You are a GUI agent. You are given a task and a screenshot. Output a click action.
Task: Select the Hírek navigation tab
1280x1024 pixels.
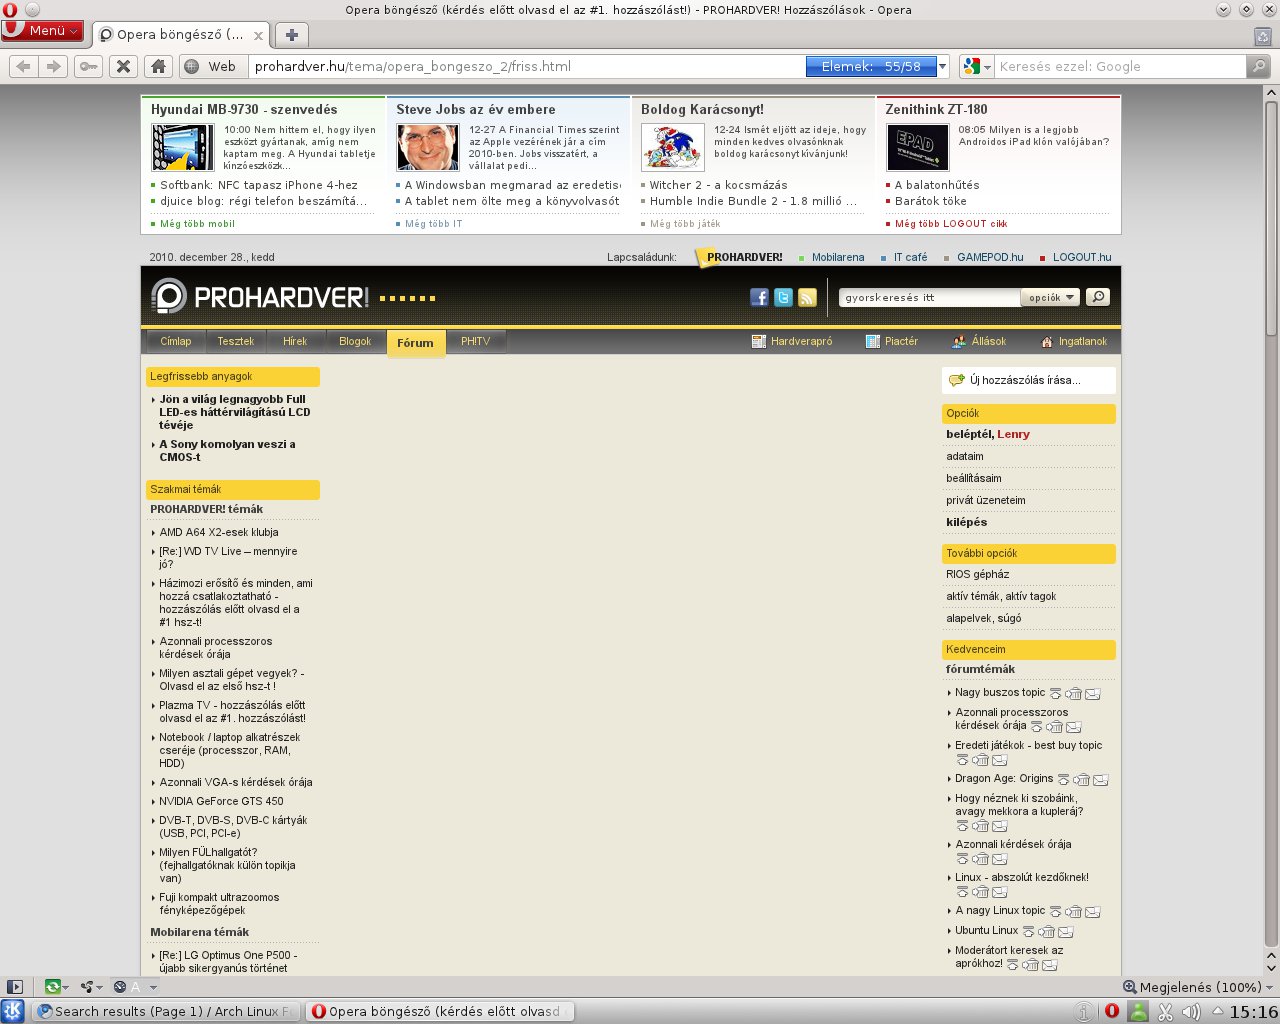pyautogui.click(x=295, y=342)
